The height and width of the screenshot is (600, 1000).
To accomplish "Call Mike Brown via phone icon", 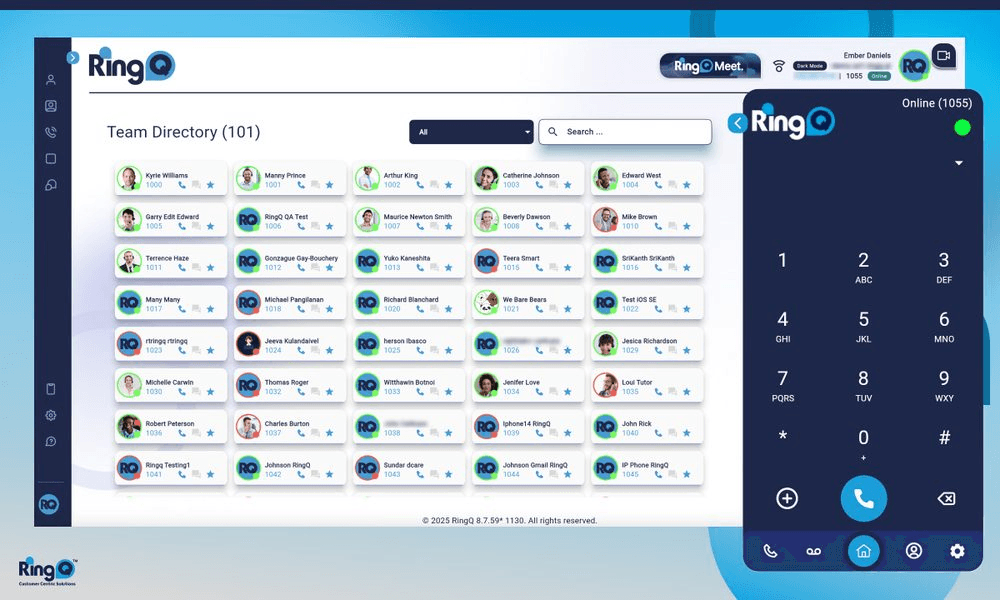I will [658, 226].
